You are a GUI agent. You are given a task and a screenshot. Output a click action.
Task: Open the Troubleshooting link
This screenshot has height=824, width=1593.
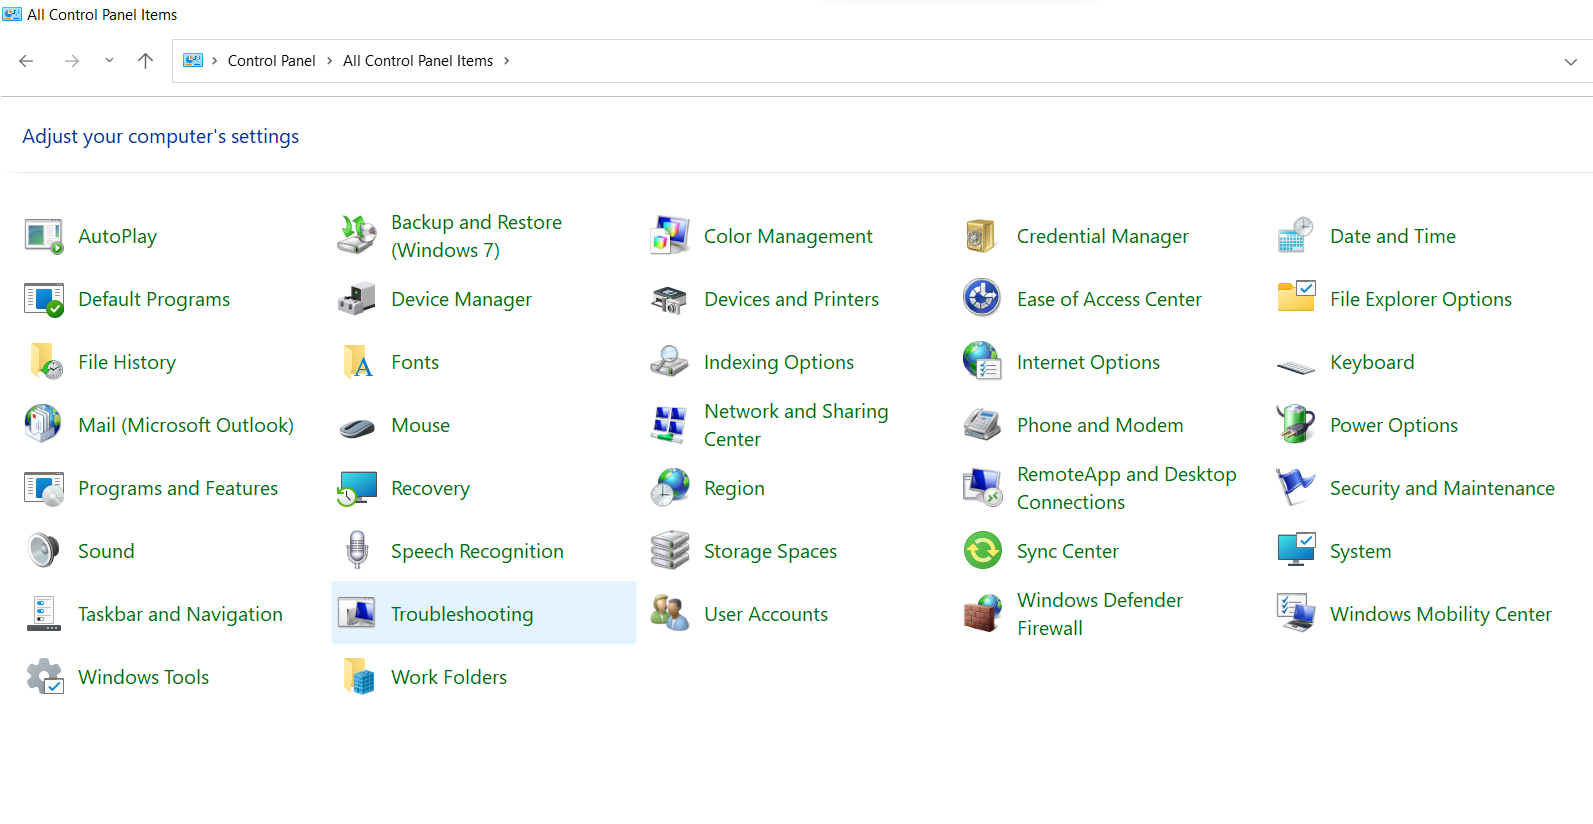(x=462, y=614)
